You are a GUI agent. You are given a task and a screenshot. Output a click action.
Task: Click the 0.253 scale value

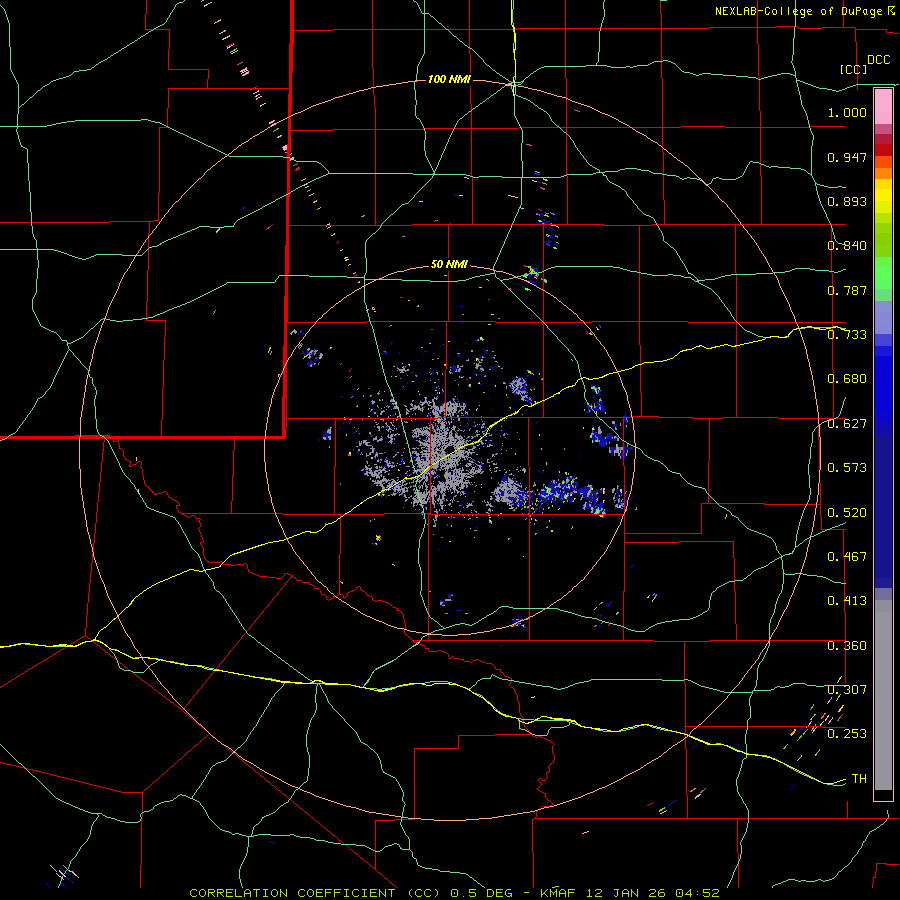[847, 734]
